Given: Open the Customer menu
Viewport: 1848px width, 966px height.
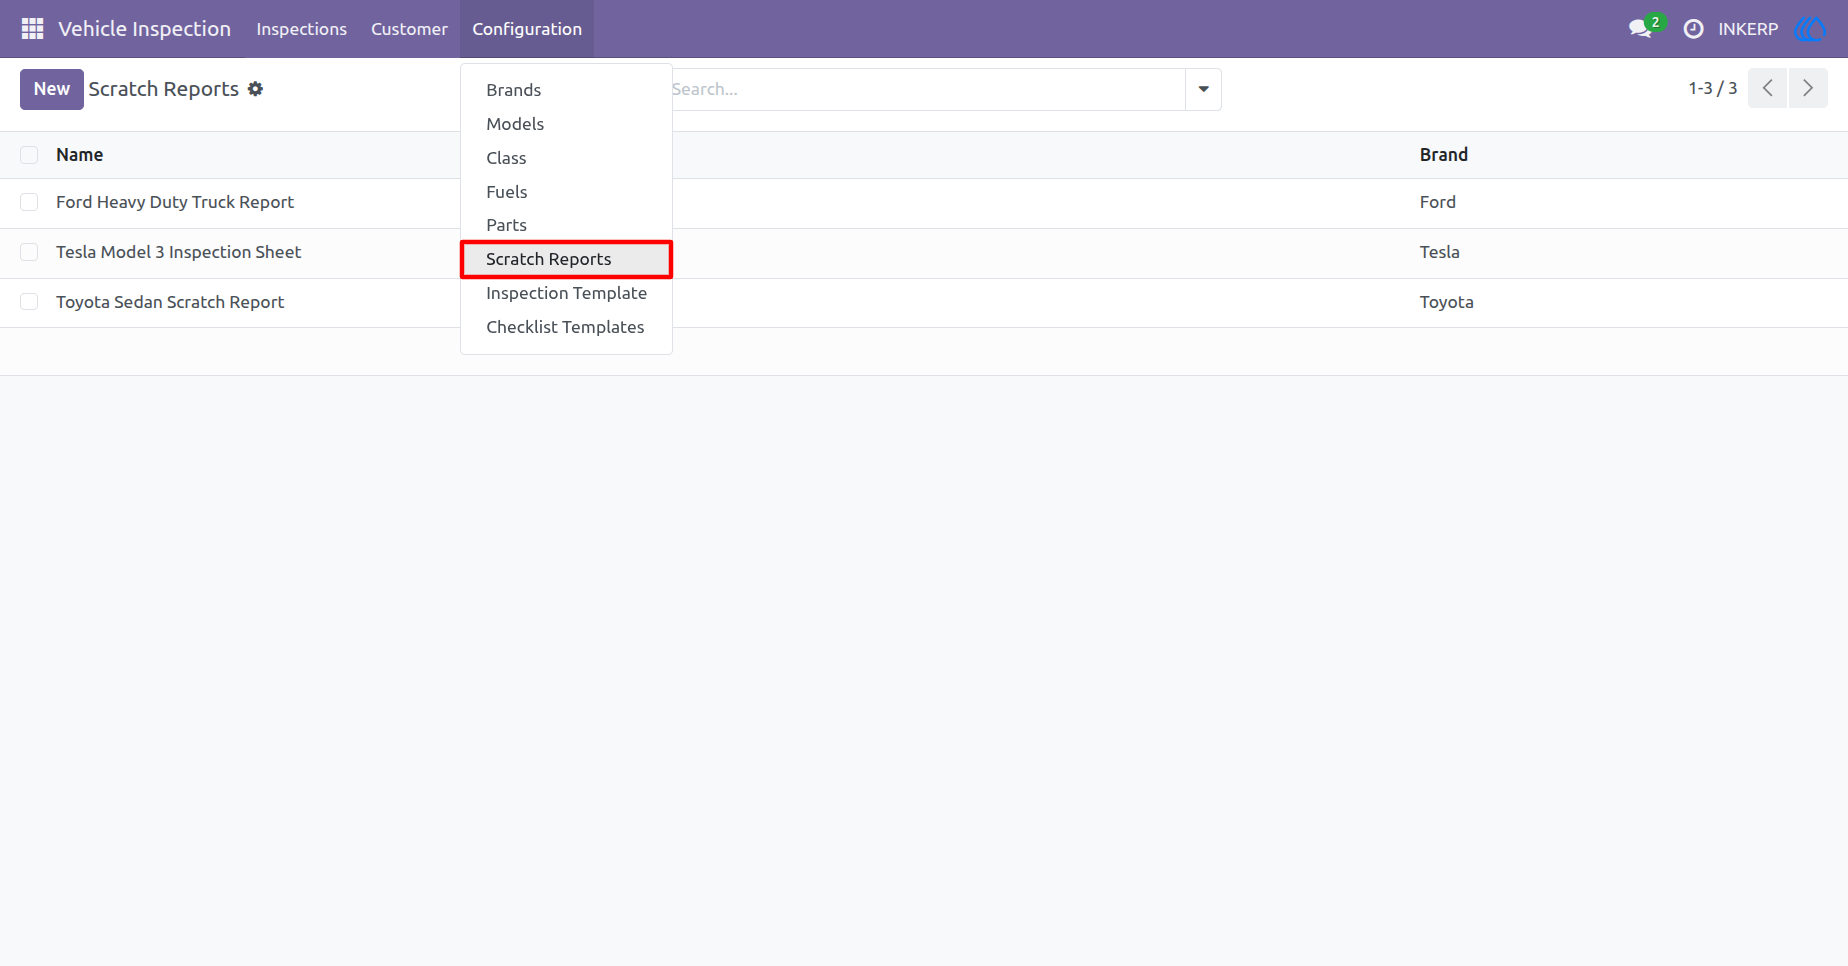Looking at the screenshot, I should point(409,29).
